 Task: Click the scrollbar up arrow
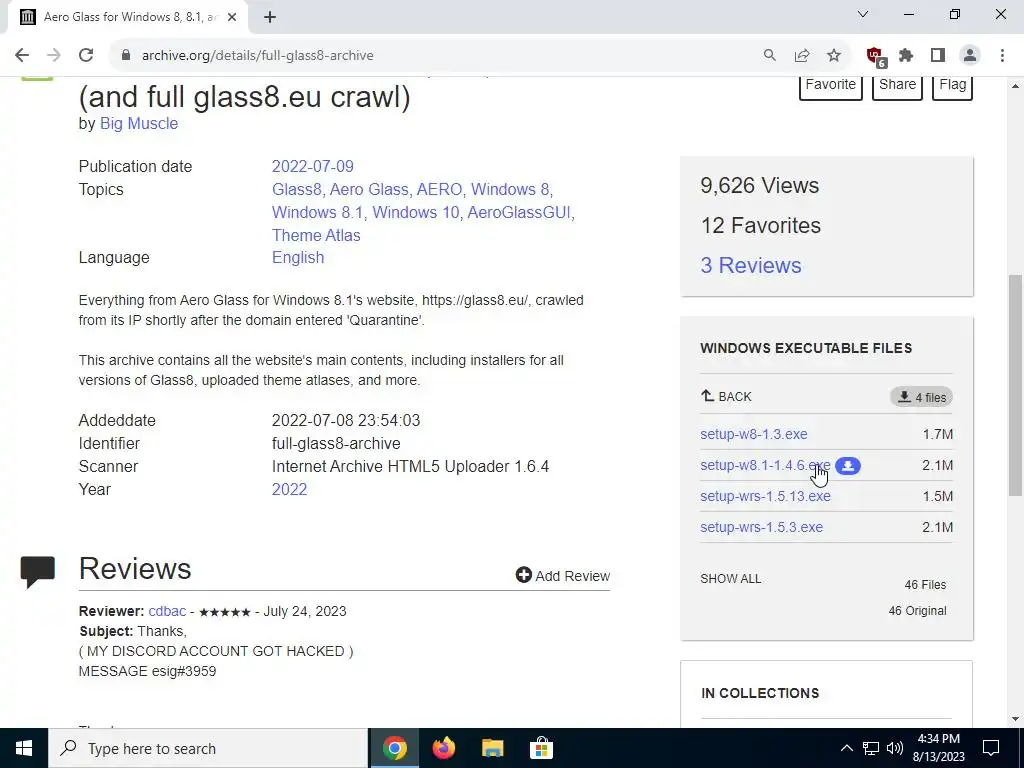point(1016,86)
